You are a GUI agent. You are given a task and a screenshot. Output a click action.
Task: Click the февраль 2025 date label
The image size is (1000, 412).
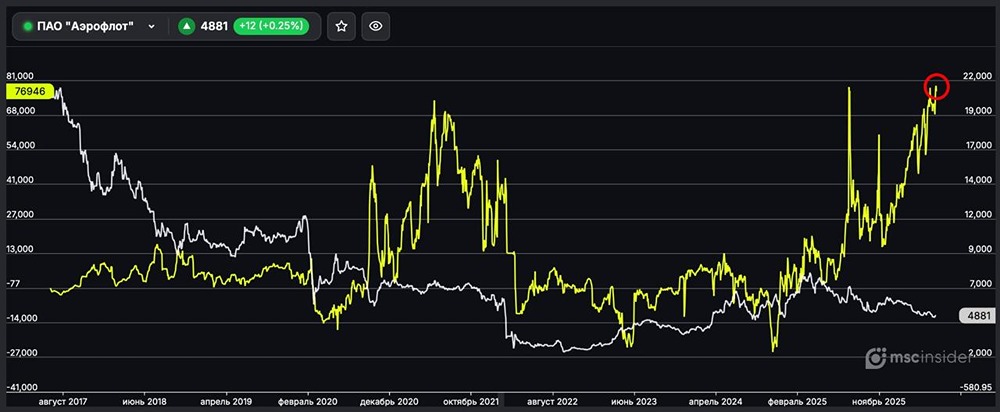coord(797,402)
